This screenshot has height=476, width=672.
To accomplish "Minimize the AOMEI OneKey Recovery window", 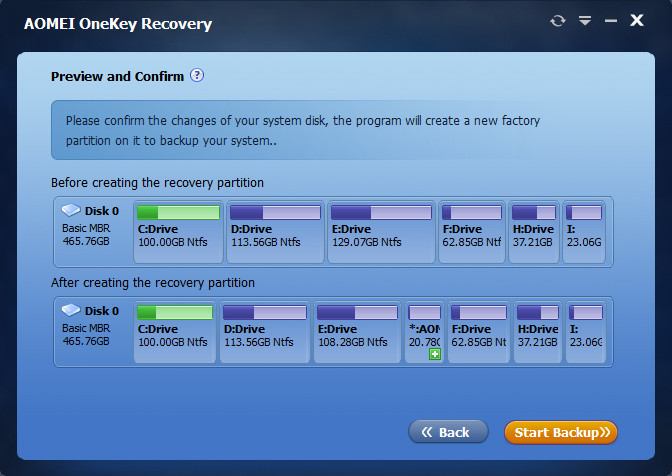I will (611, 21).
